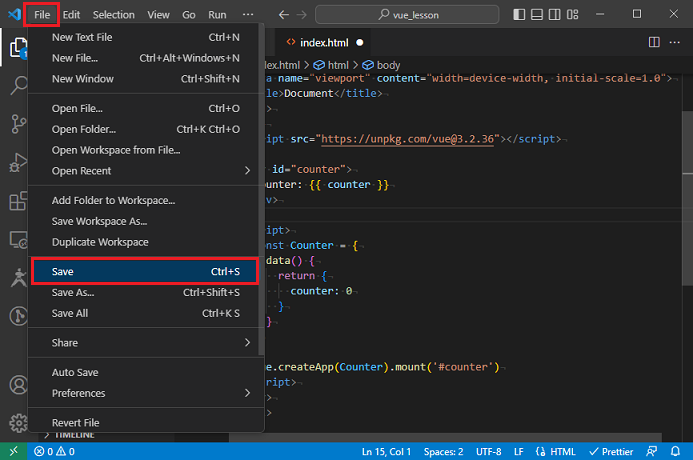Open the Selection menu

114,15
